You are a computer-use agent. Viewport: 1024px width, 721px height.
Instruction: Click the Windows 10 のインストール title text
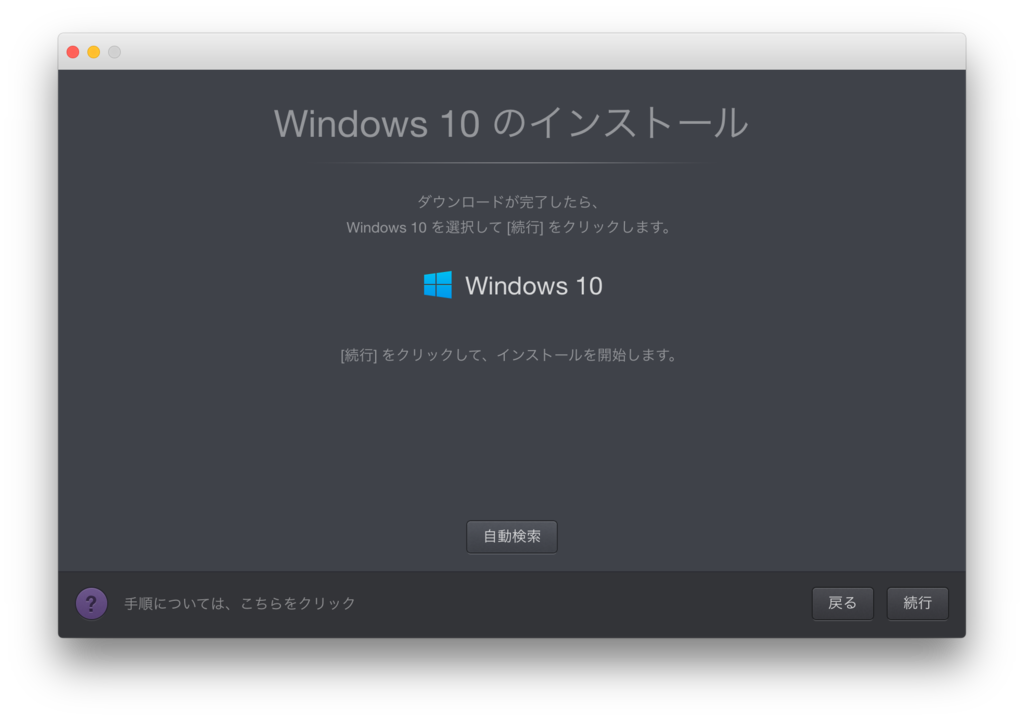(x=512, y=123)
